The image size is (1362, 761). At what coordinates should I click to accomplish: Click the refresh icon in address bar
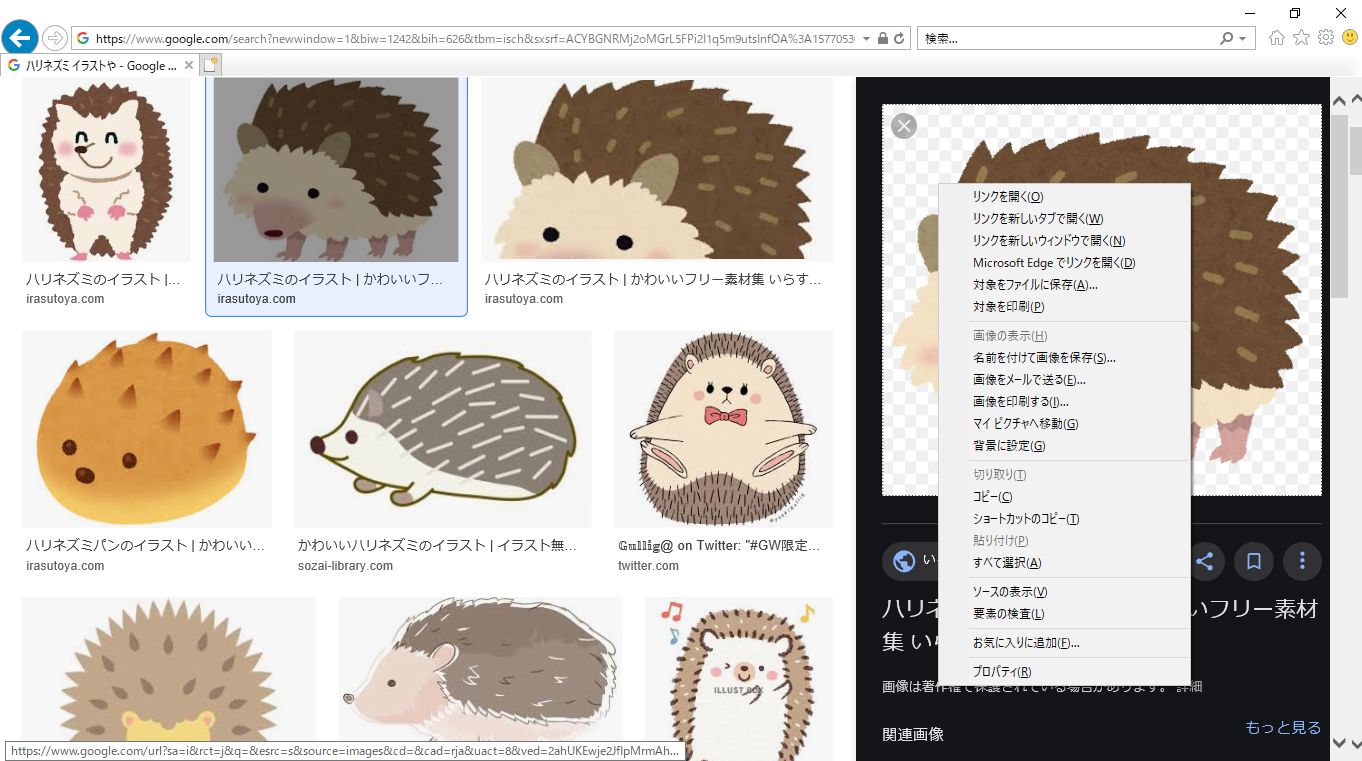pos(899,38)
